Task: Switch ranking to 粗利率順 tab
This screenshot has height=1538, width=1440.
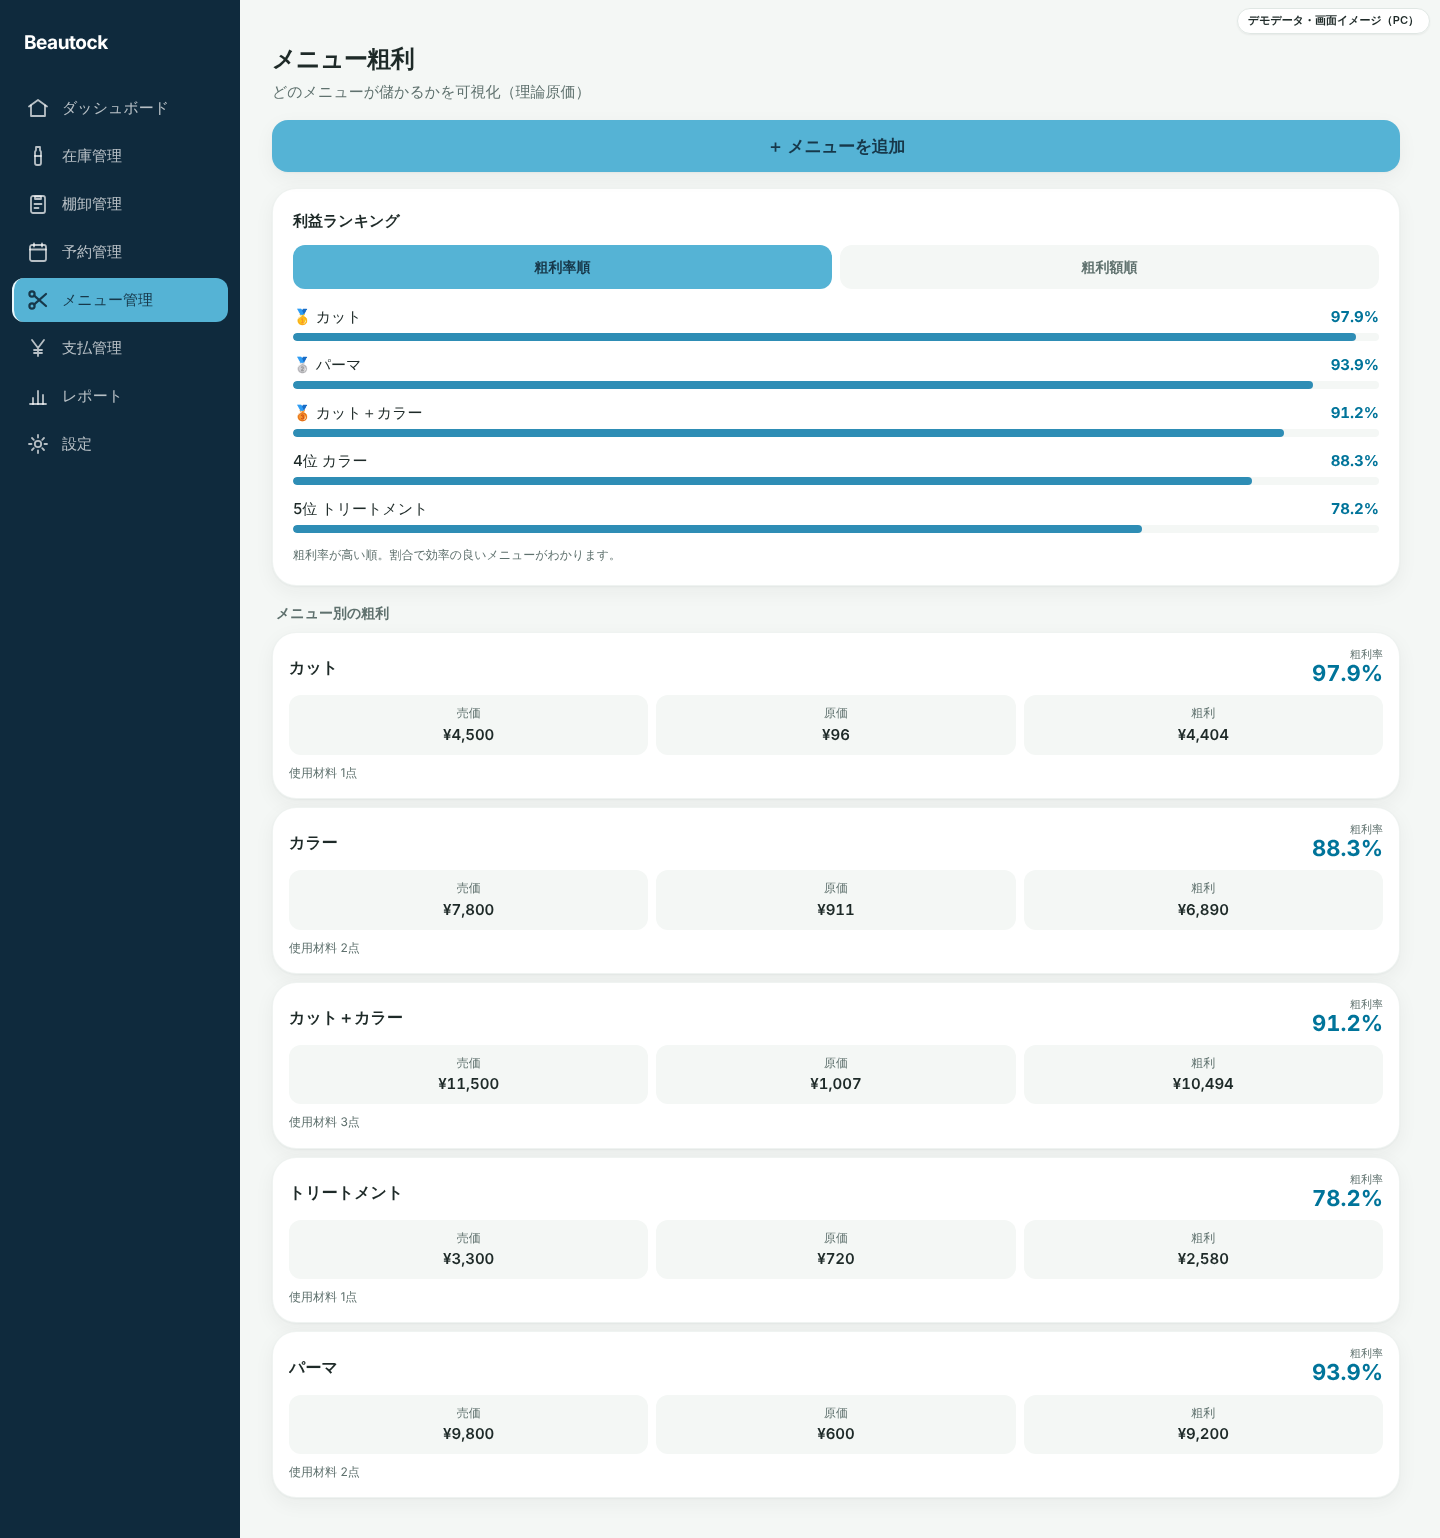Action: click(562, 267)
